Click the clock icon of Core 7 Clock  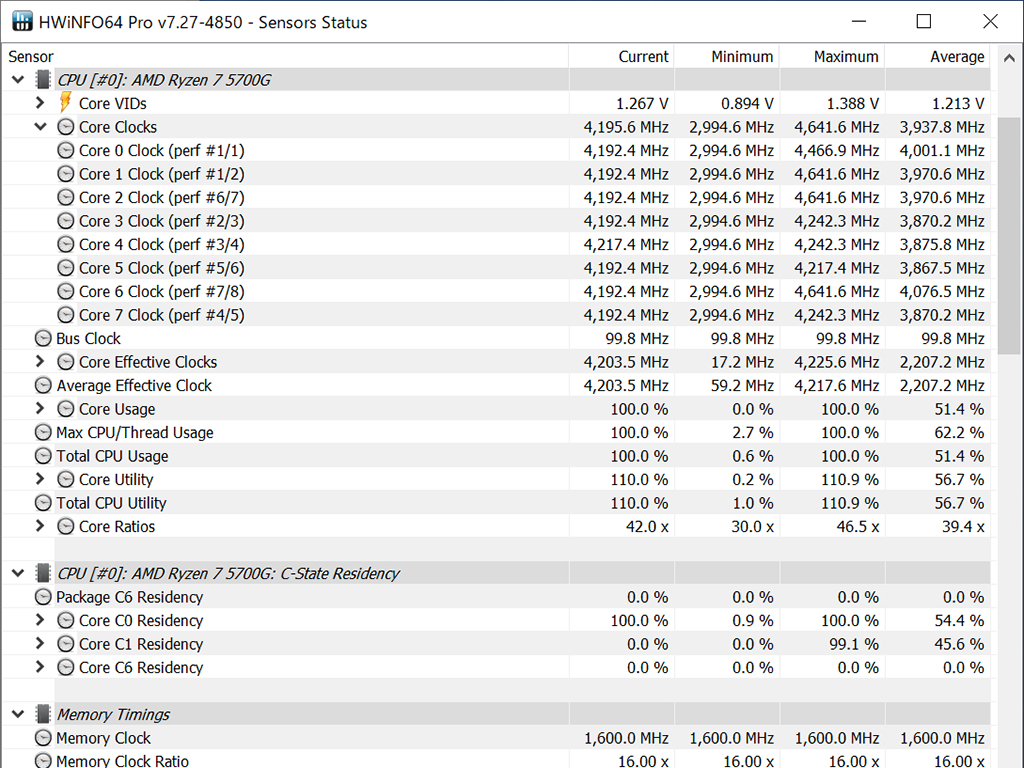click(65, 315)
